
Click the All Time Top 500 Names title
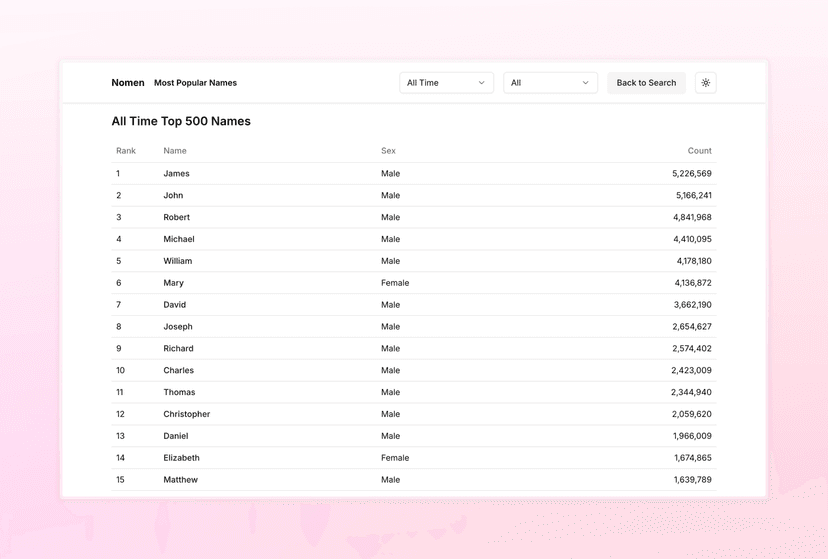pyautogui.click(x=181, y=121)
